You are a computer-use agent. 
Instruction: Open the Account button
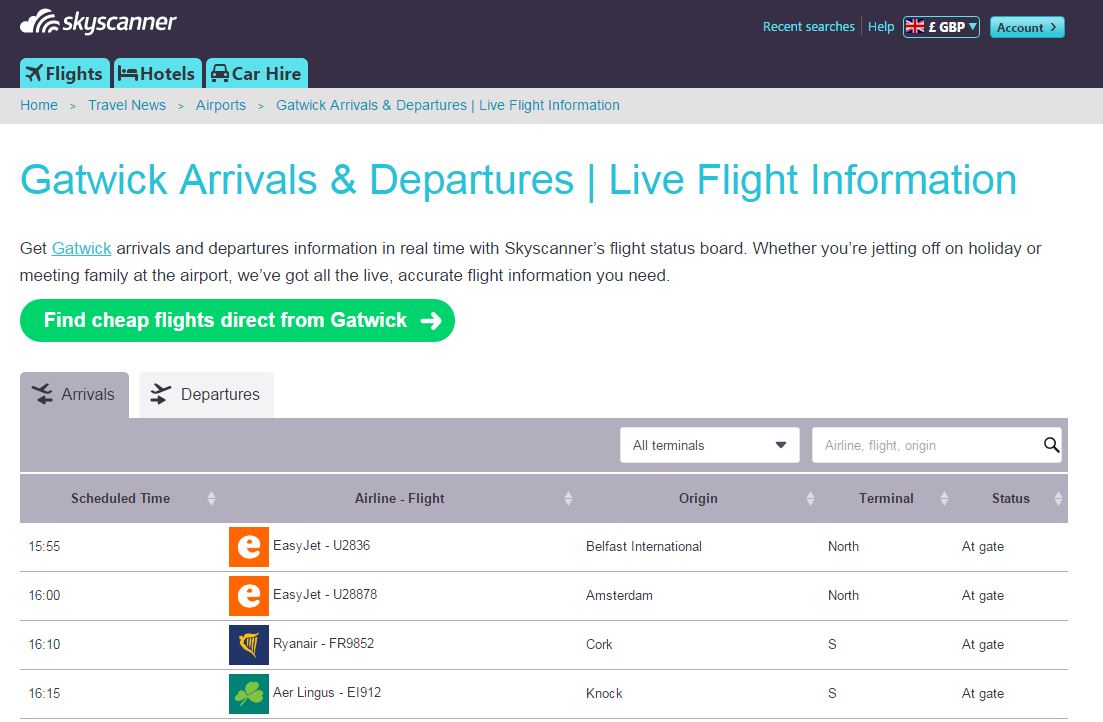pos(1026,27)
